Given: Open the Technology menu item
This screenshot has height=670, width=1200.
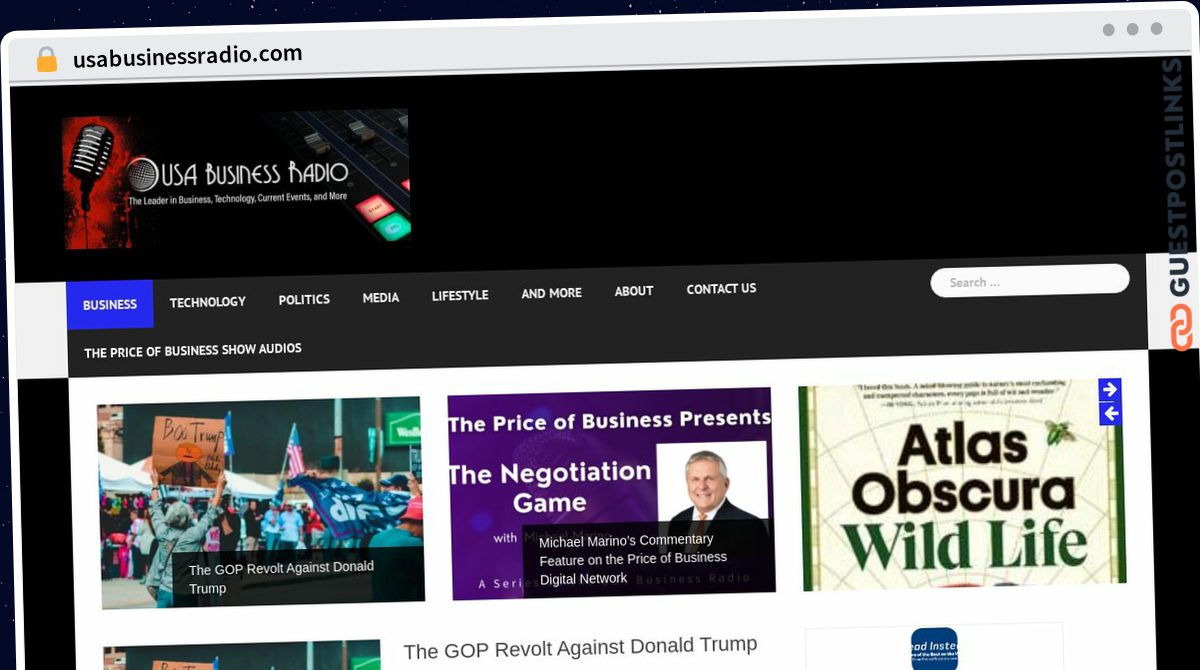Looking at the screenshot, I should coord(207,301).
